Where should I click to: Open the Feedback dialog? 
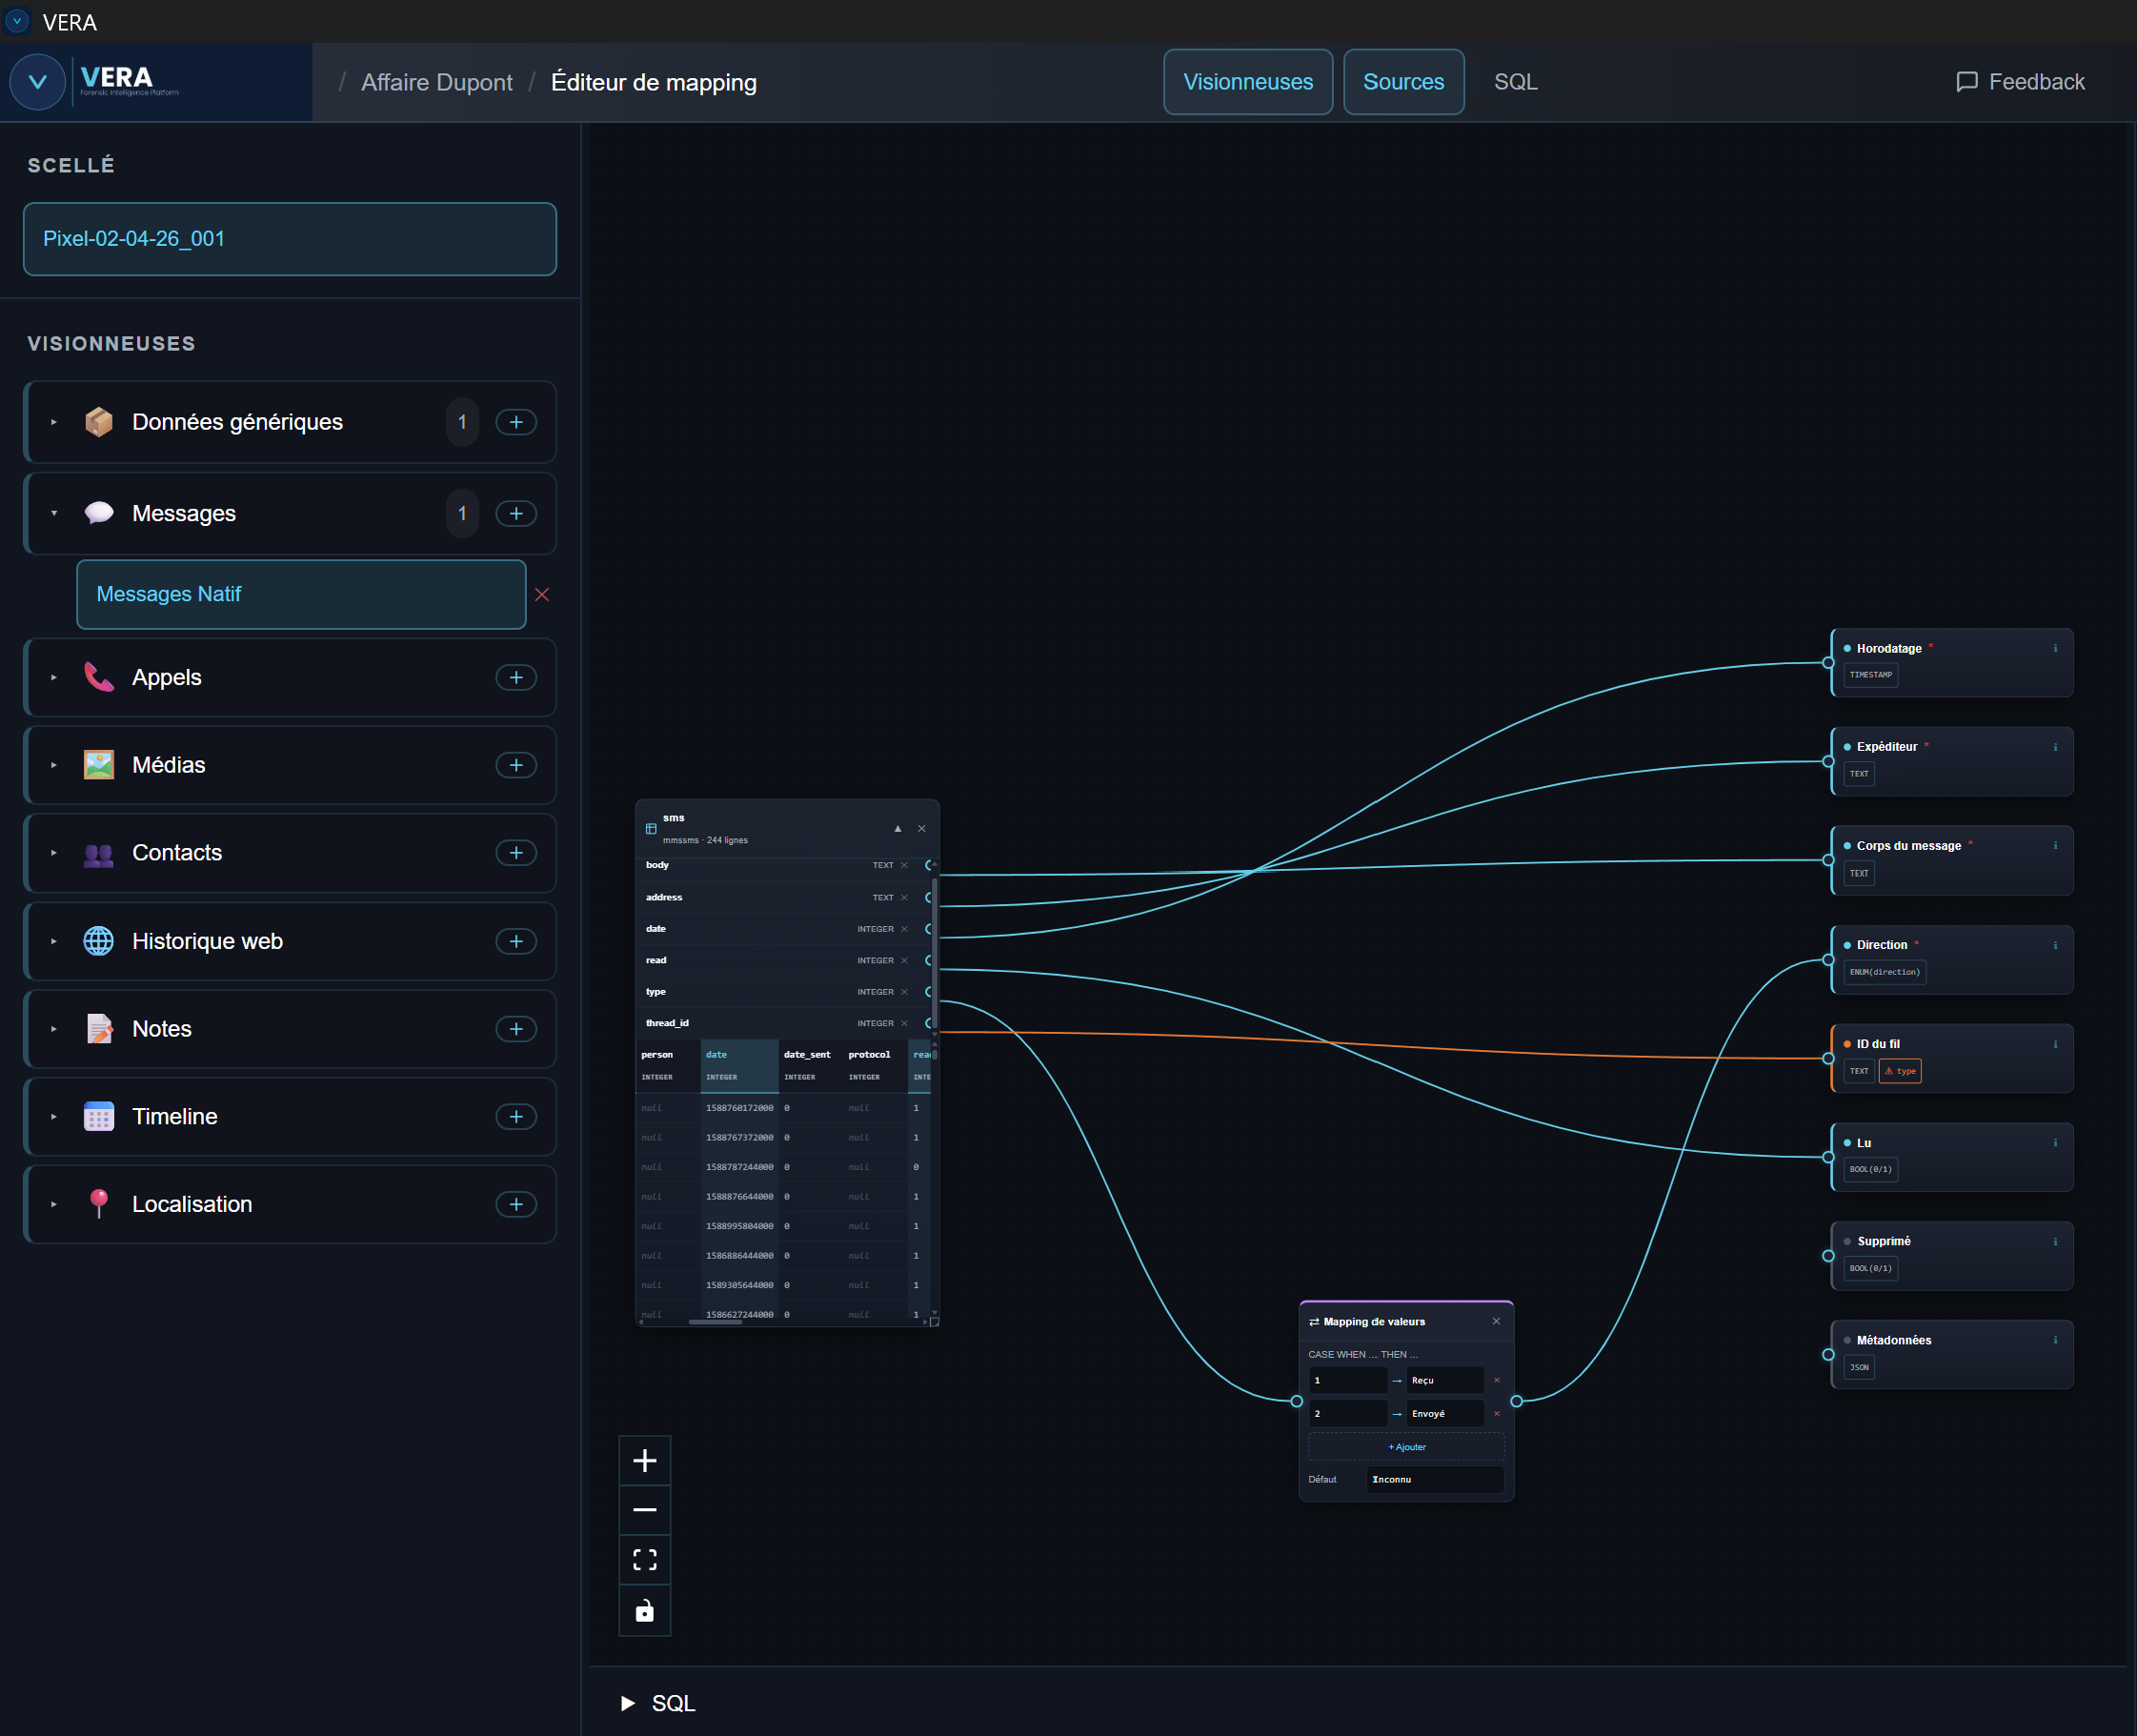(2020, 82)
